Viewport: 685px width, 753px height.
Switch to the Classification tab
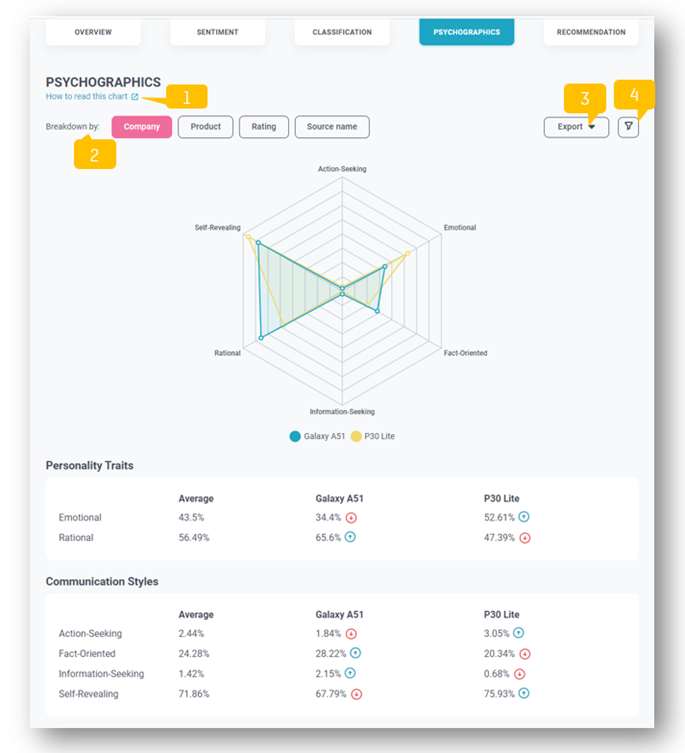342,32
